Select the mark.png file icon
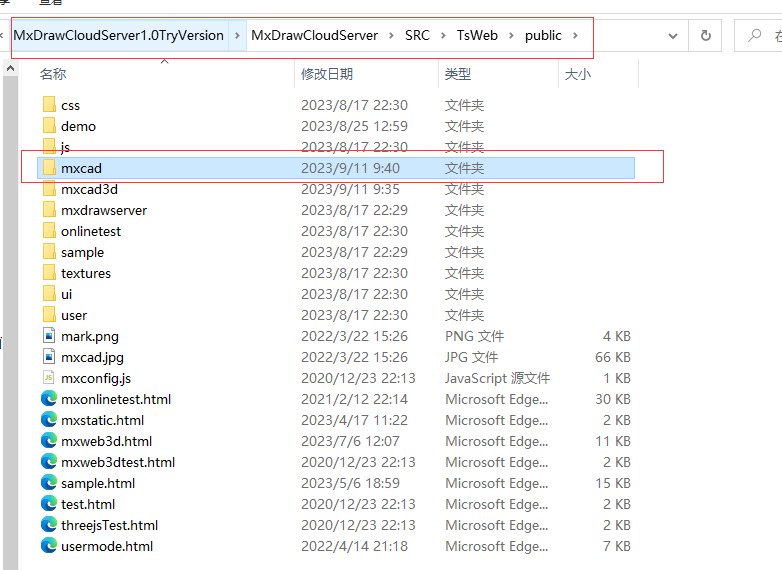782x570 pixels. click(x=49, y=336)
